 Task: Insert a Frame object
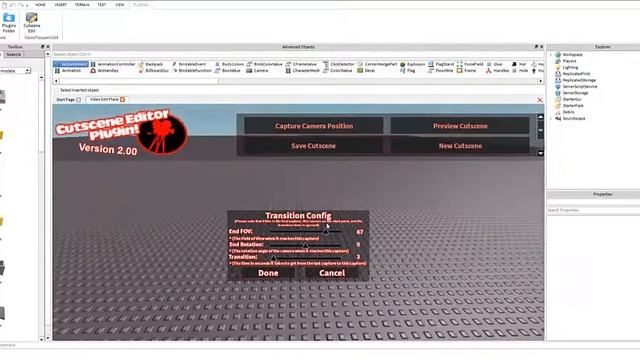tap(467, 71)
